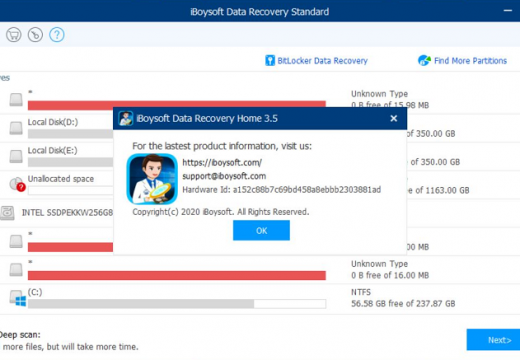520x360 pixels.
Task: Click the iBoysoft logo in dialog title
Action: pyautogui.click(x=126, y=118)
